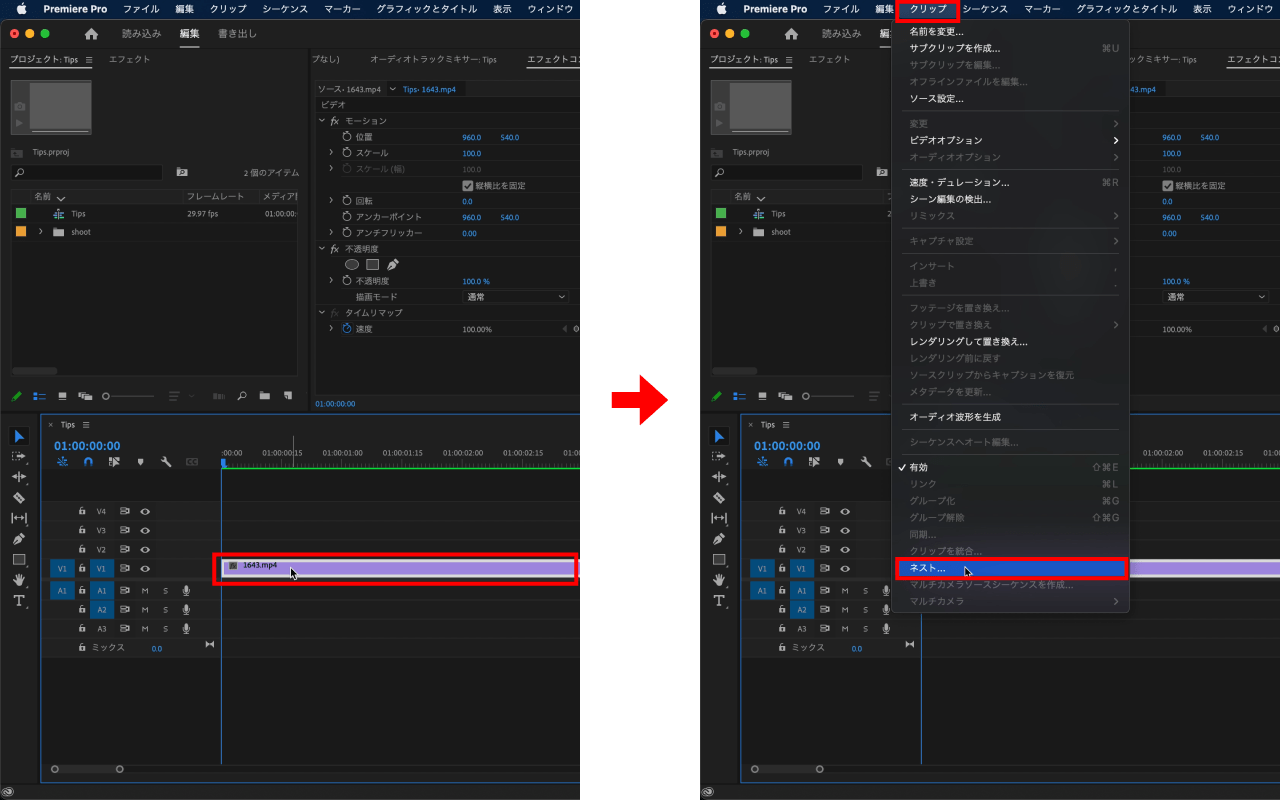The image size is (1280, 800).
Task: Collapse the モーション effect section, left screenshot
Action: 322,121
